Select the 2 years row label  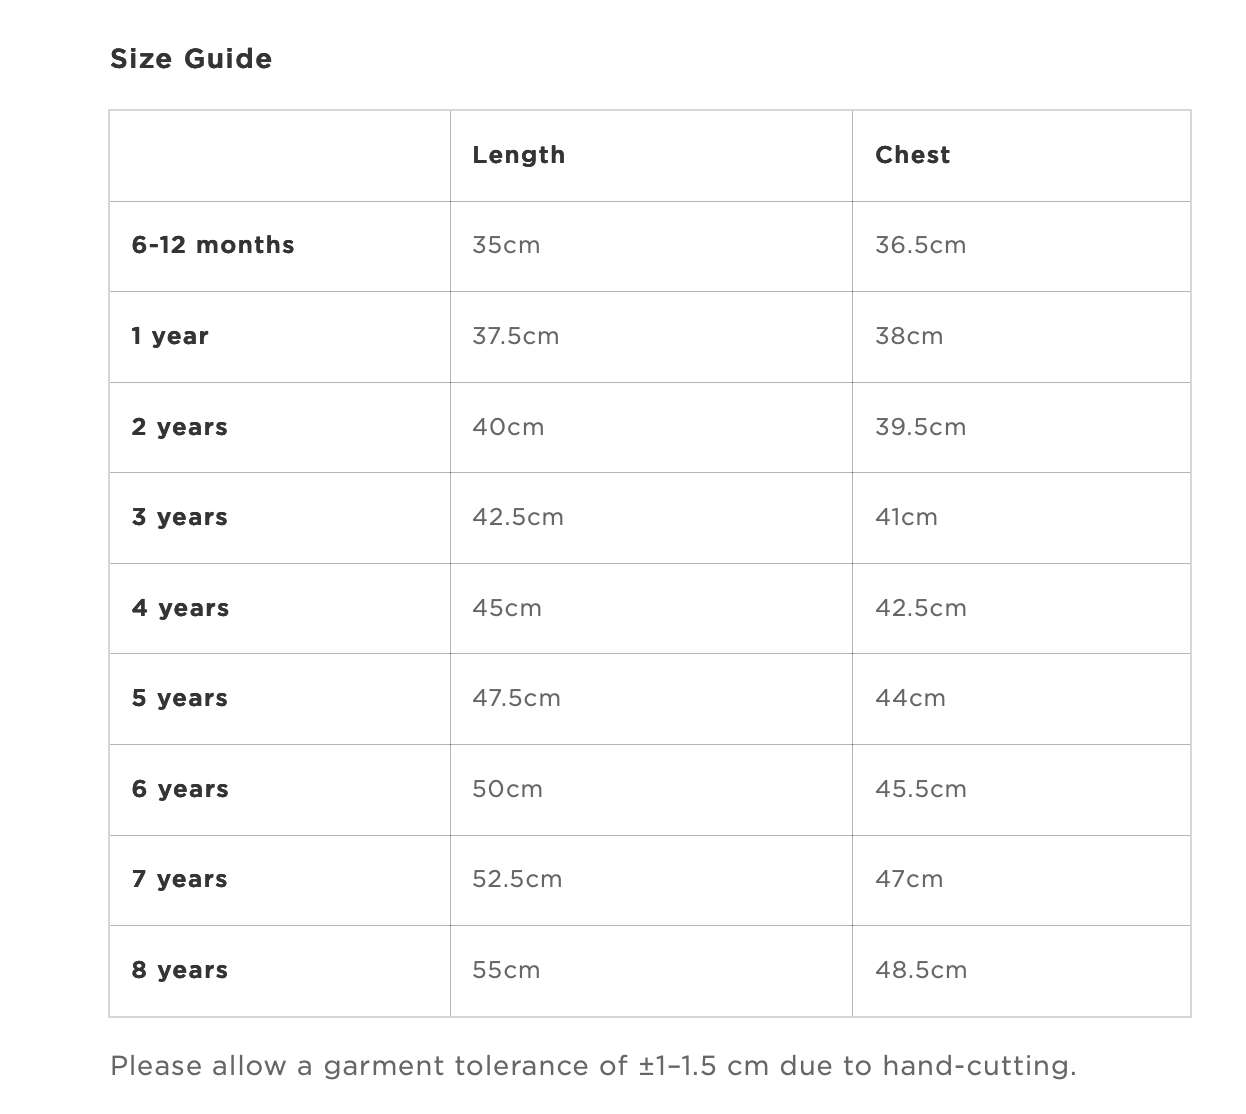tap(180, 427)
